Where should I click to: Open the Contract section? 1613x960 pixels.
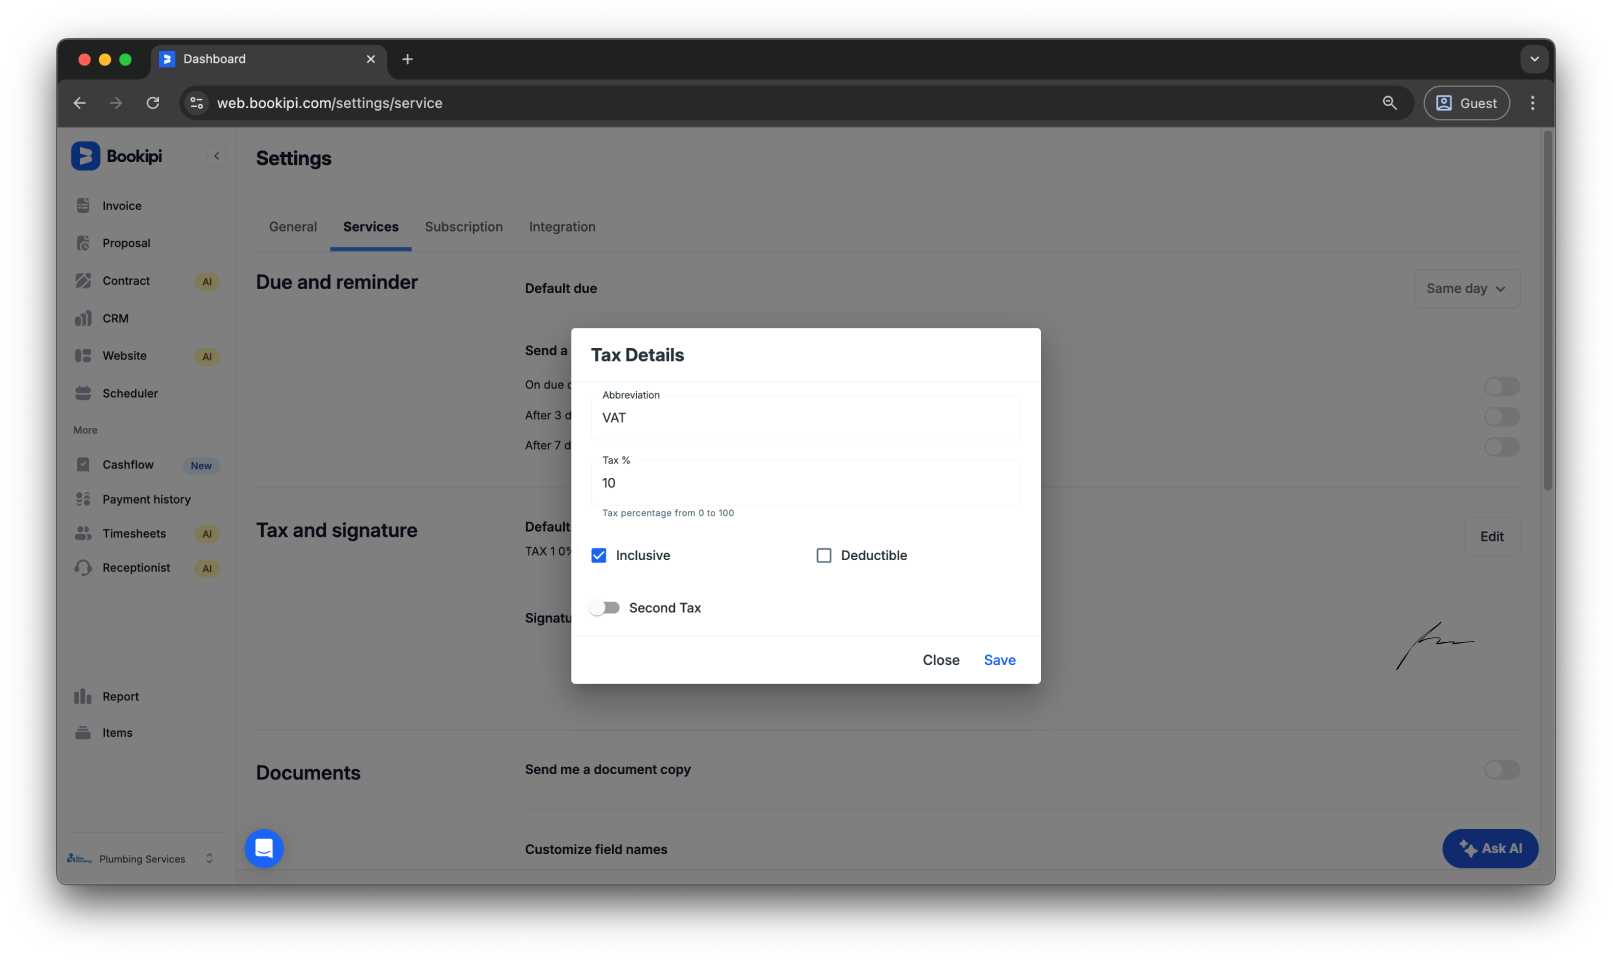126,280
